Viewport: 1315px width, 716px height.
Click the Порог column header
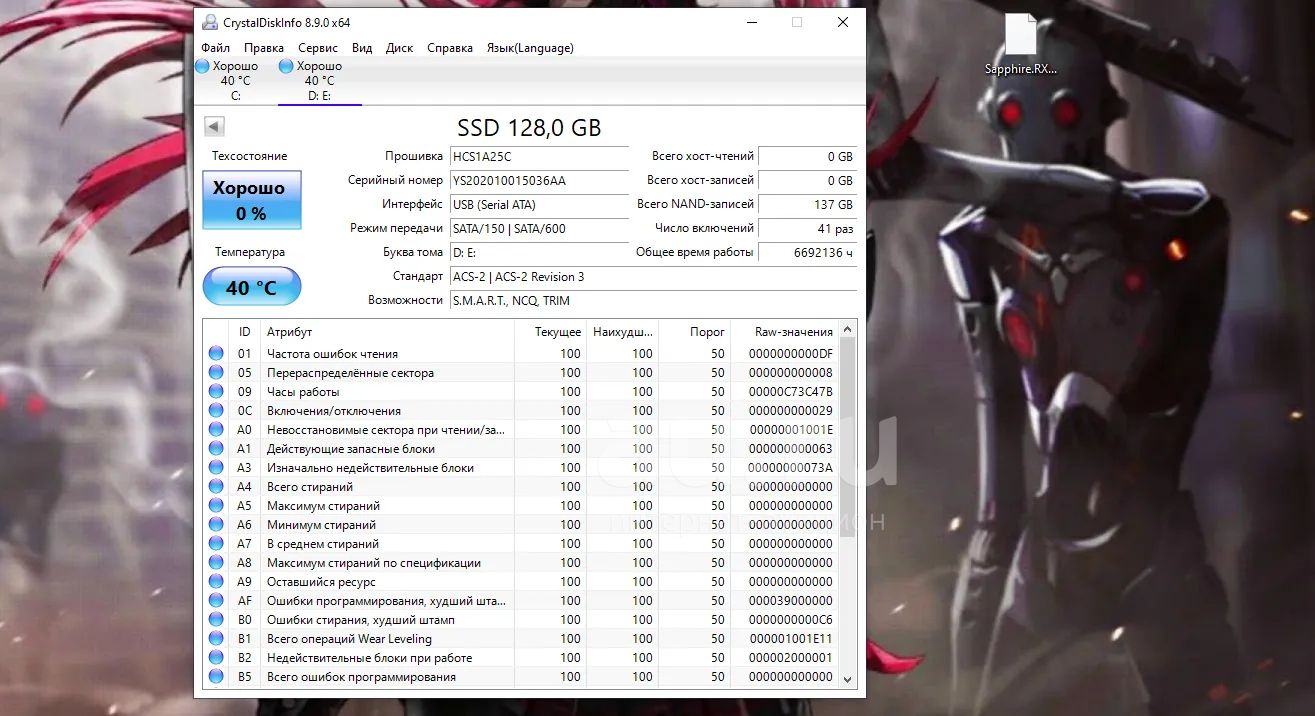click(x=694, y=331)
